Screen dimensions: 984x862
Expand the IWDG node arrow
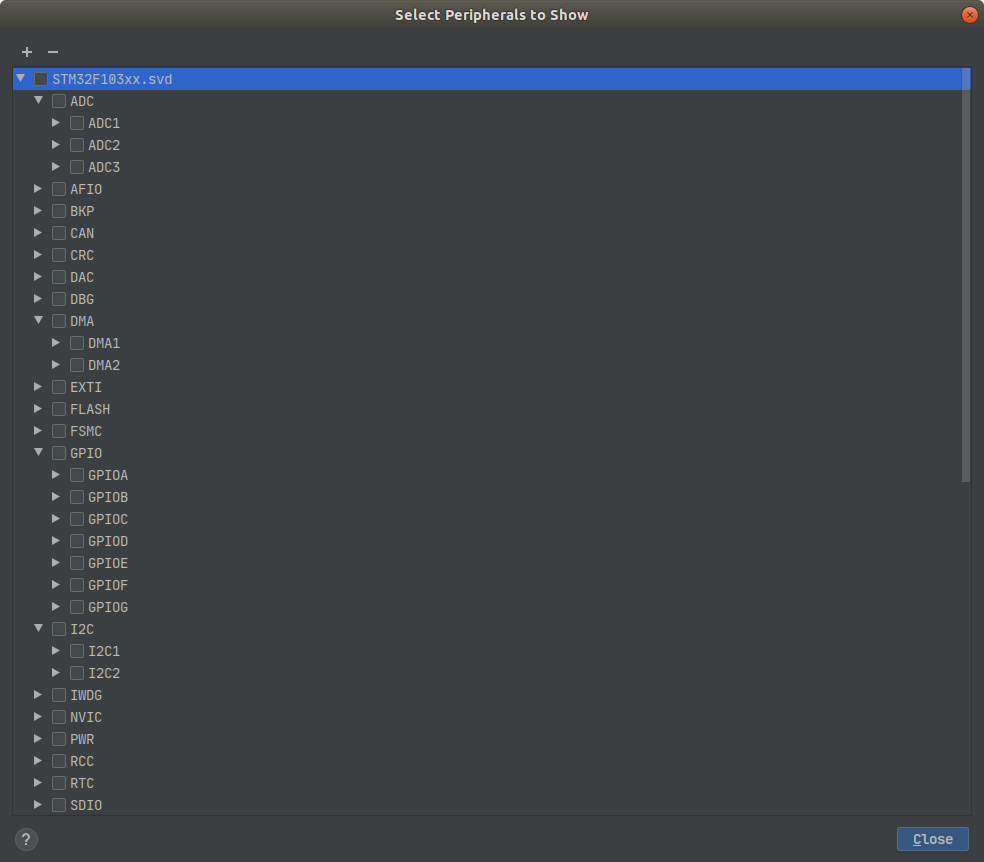tap(38, 695)
